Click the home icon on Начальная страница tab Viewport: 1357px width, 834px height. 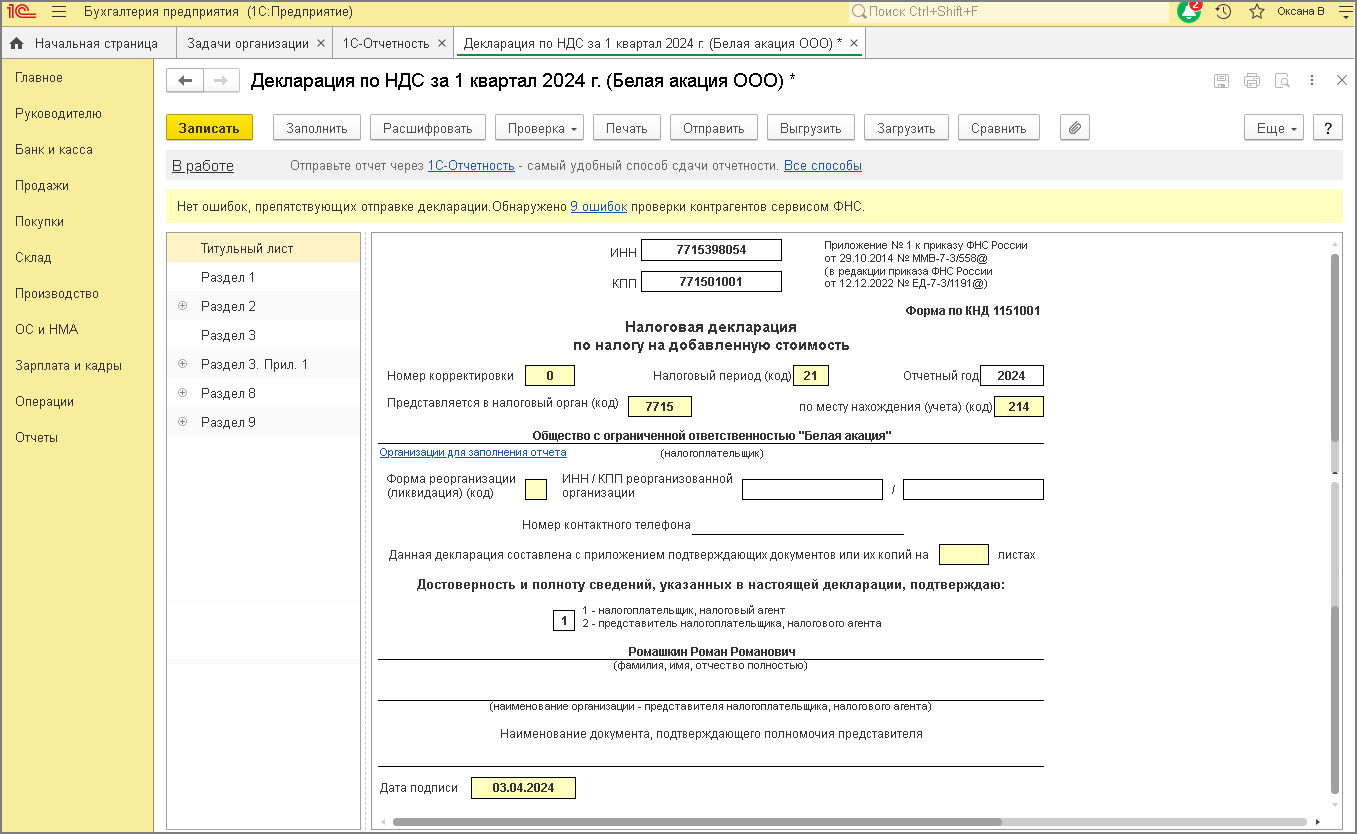16,44
